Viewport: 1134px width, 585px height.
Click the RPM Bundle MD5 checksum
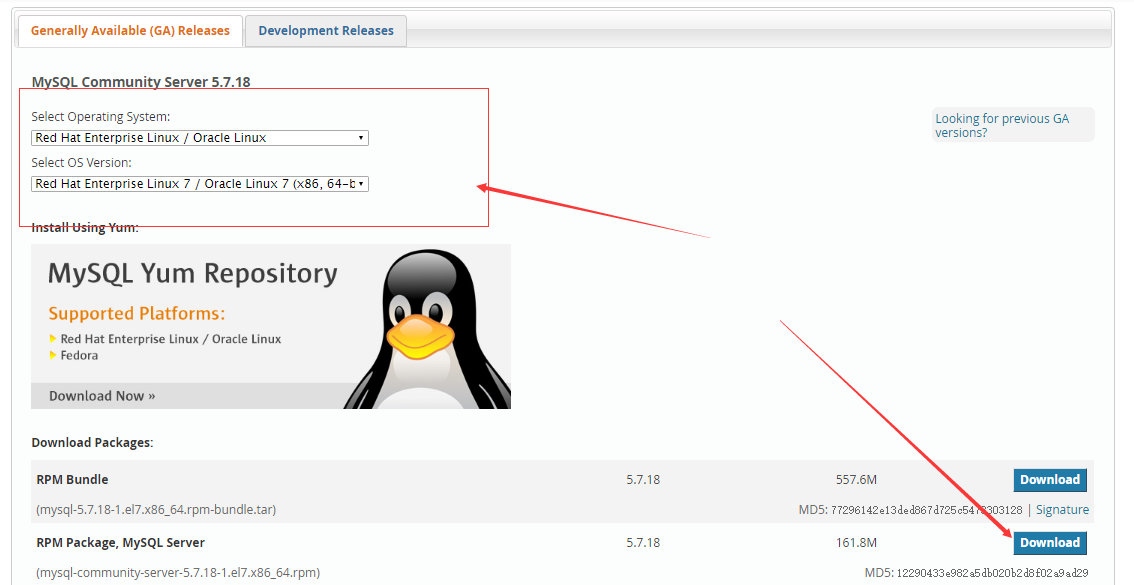926,510
